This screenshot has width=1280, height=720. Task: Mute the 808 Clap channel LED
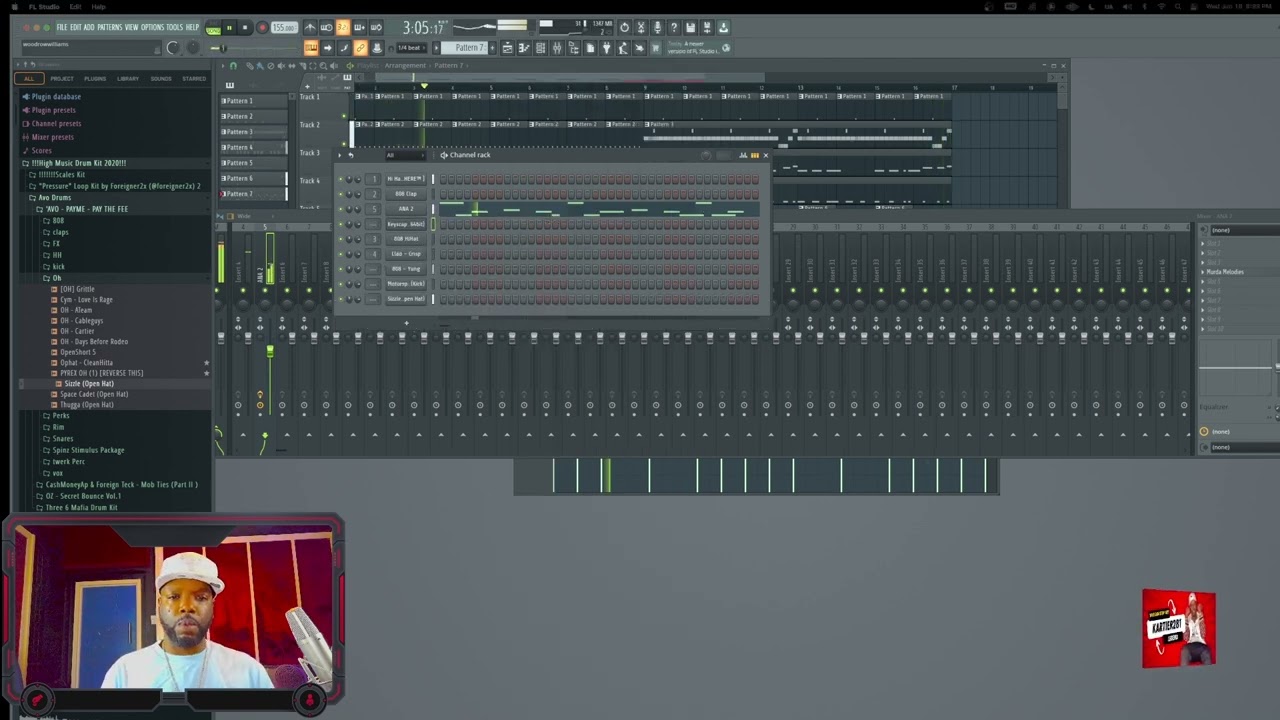[340, 193]
